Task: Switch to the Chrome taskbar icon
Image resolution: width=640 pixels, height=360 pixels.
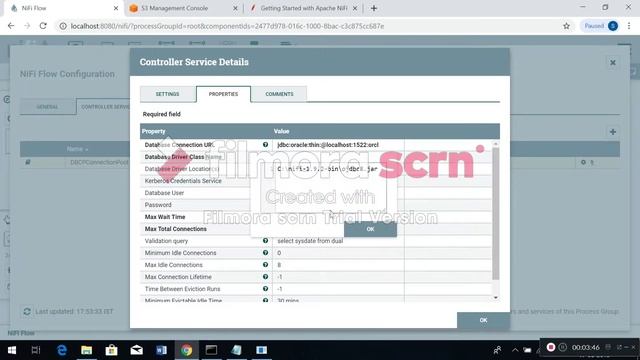Action: [187, 350]
